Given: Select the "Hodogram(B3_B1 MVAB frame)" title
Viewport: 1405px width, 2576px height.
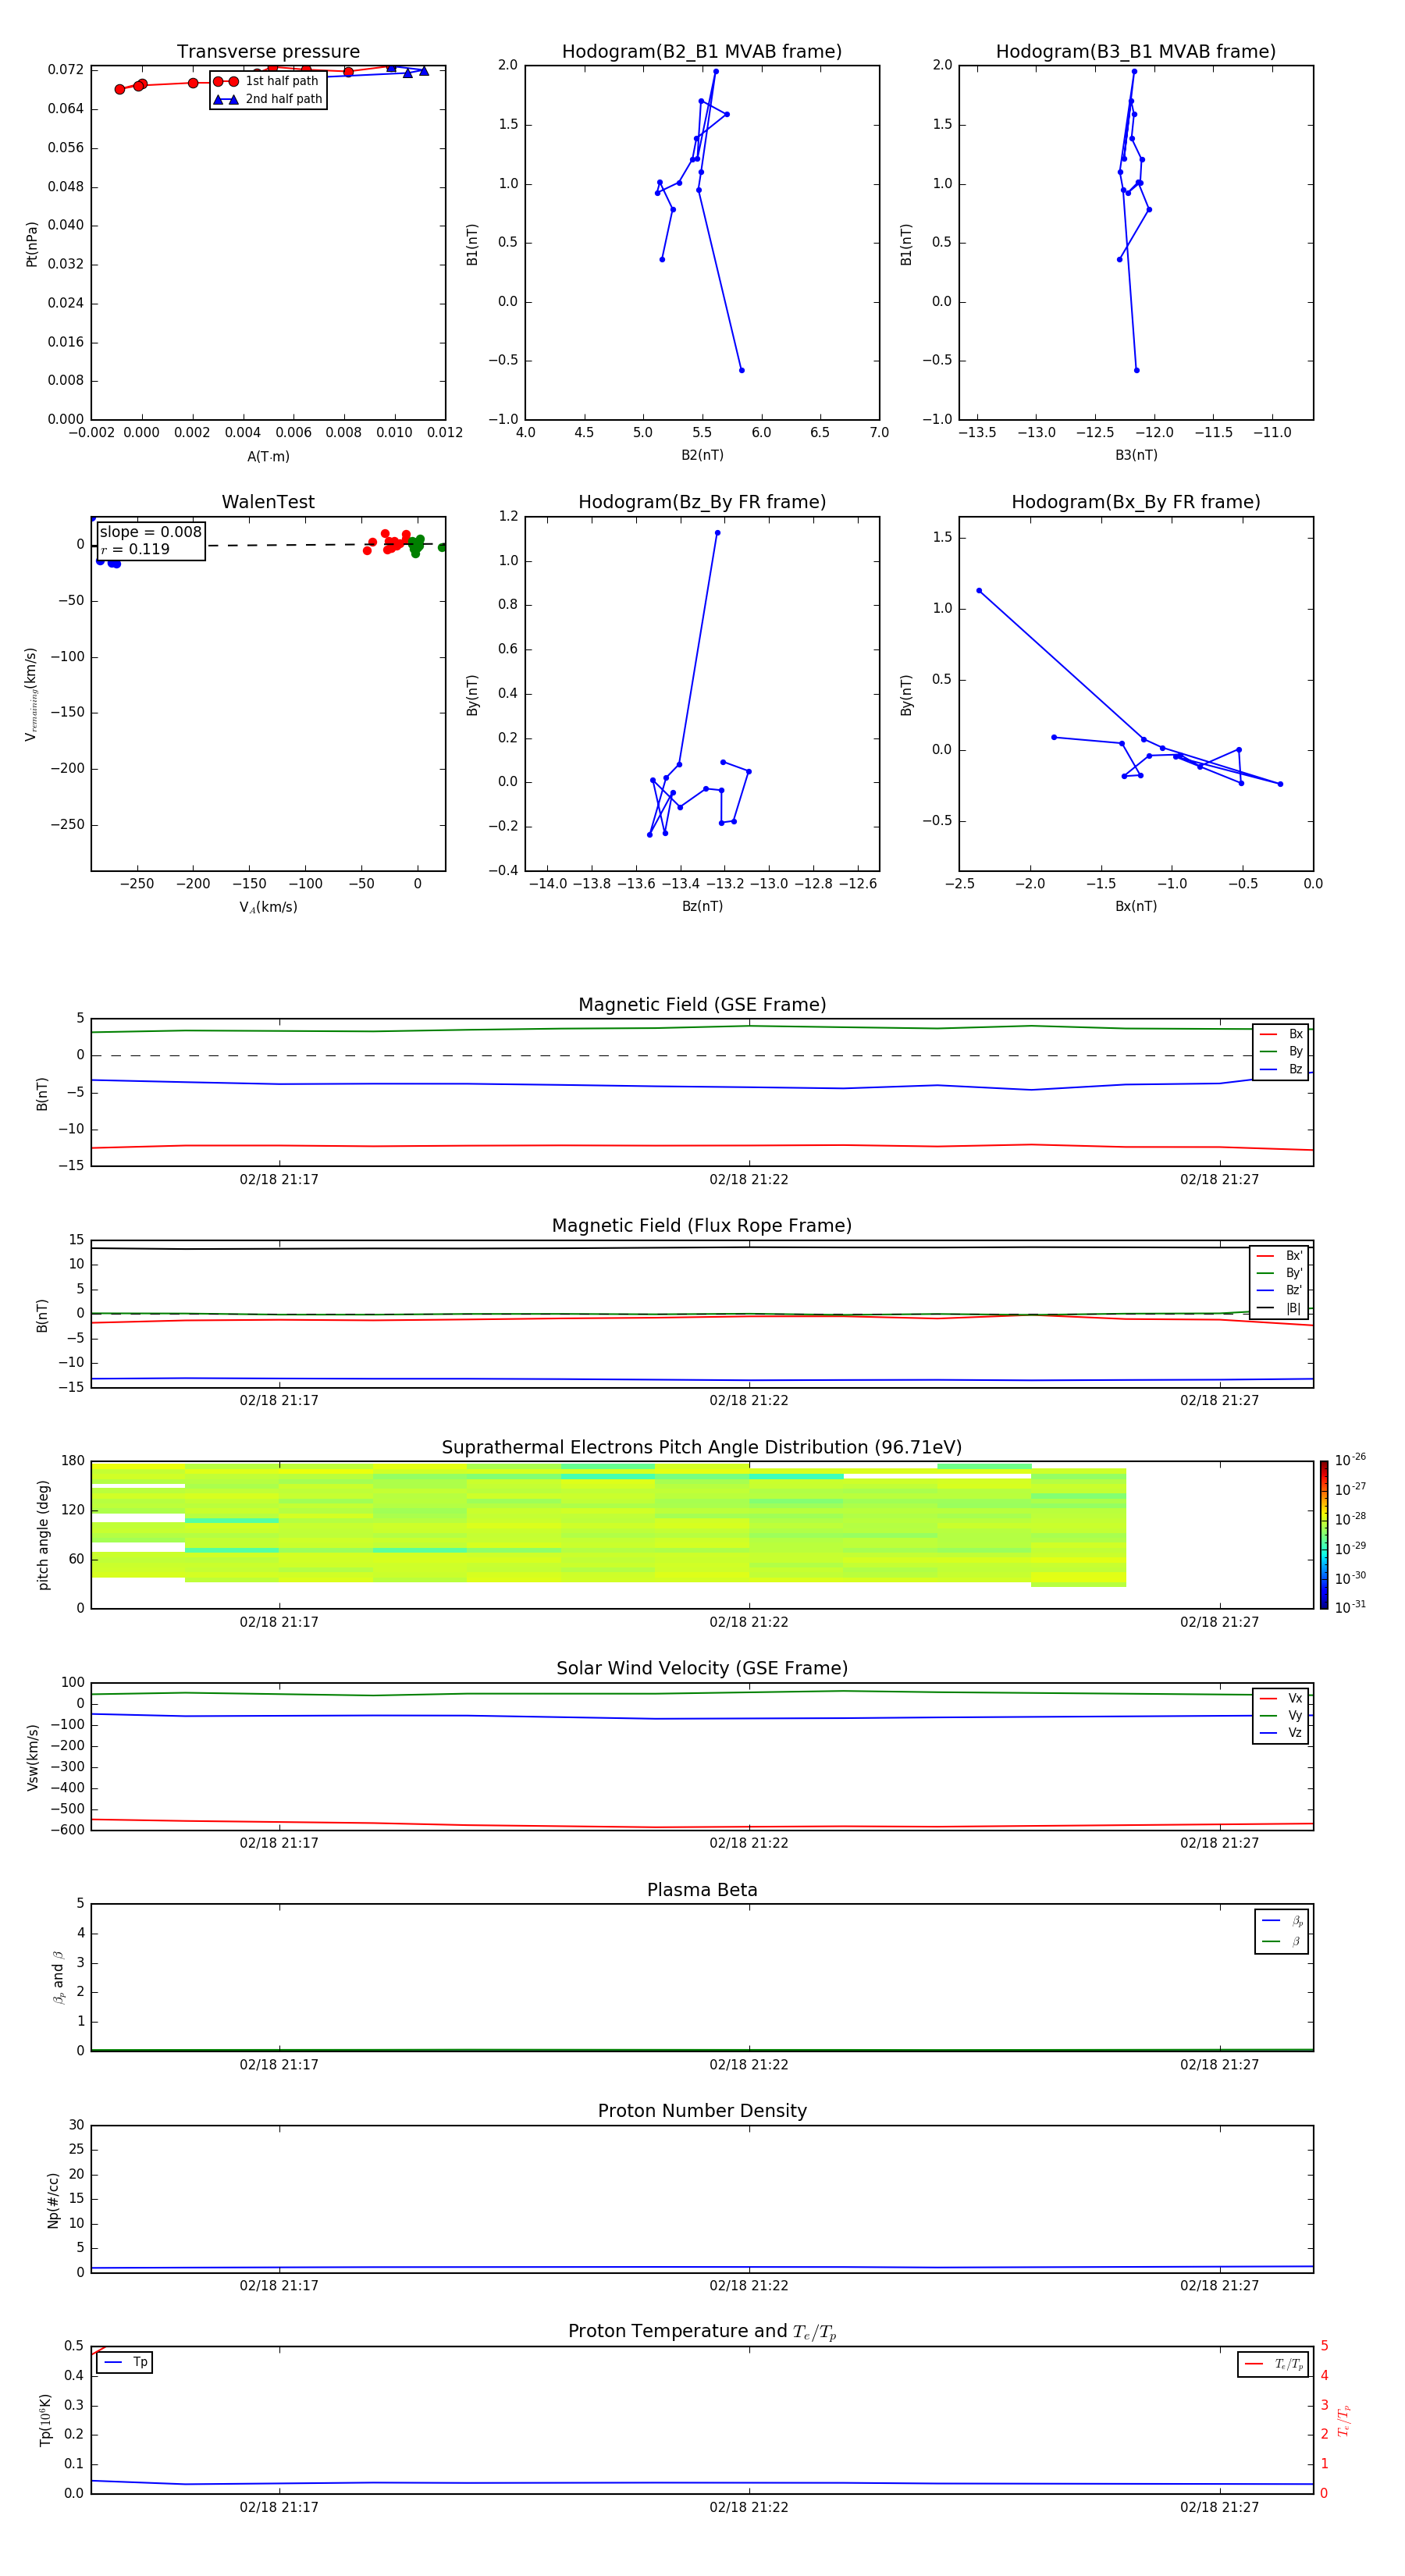Looking at the screenshot, I should [1136, 51].
